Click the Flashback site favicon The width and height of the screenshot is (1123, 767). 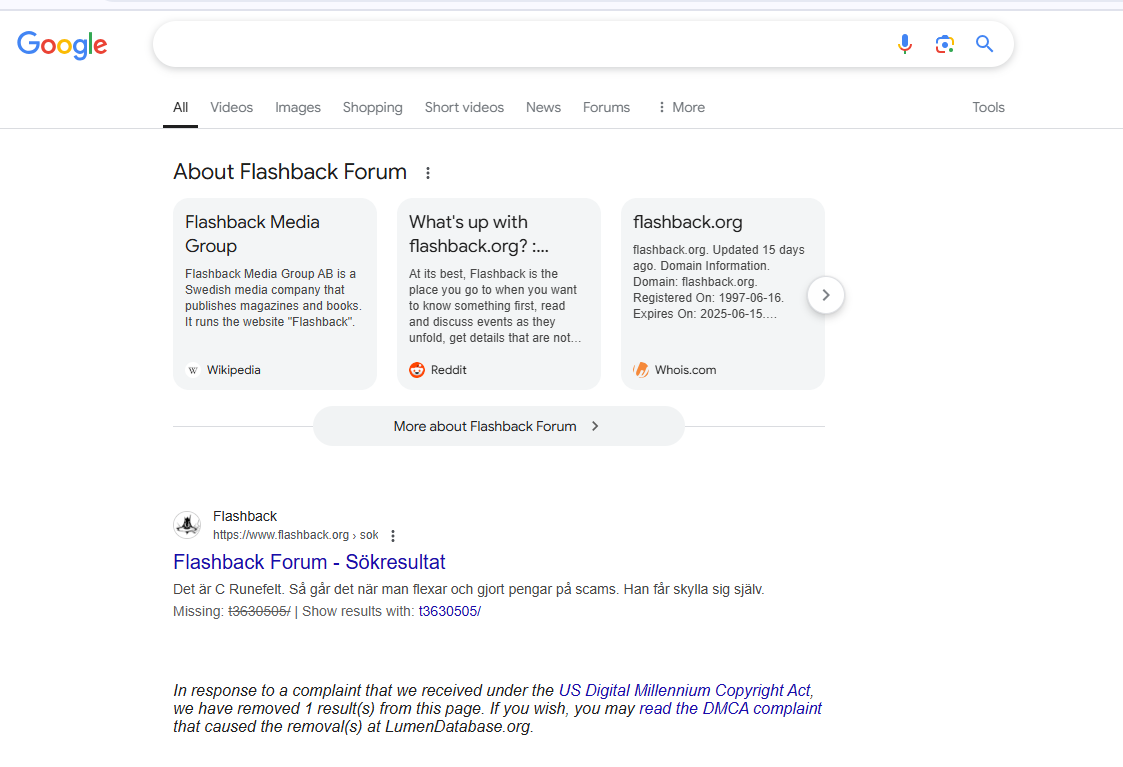pyautogui.click(x=187, y=525)
